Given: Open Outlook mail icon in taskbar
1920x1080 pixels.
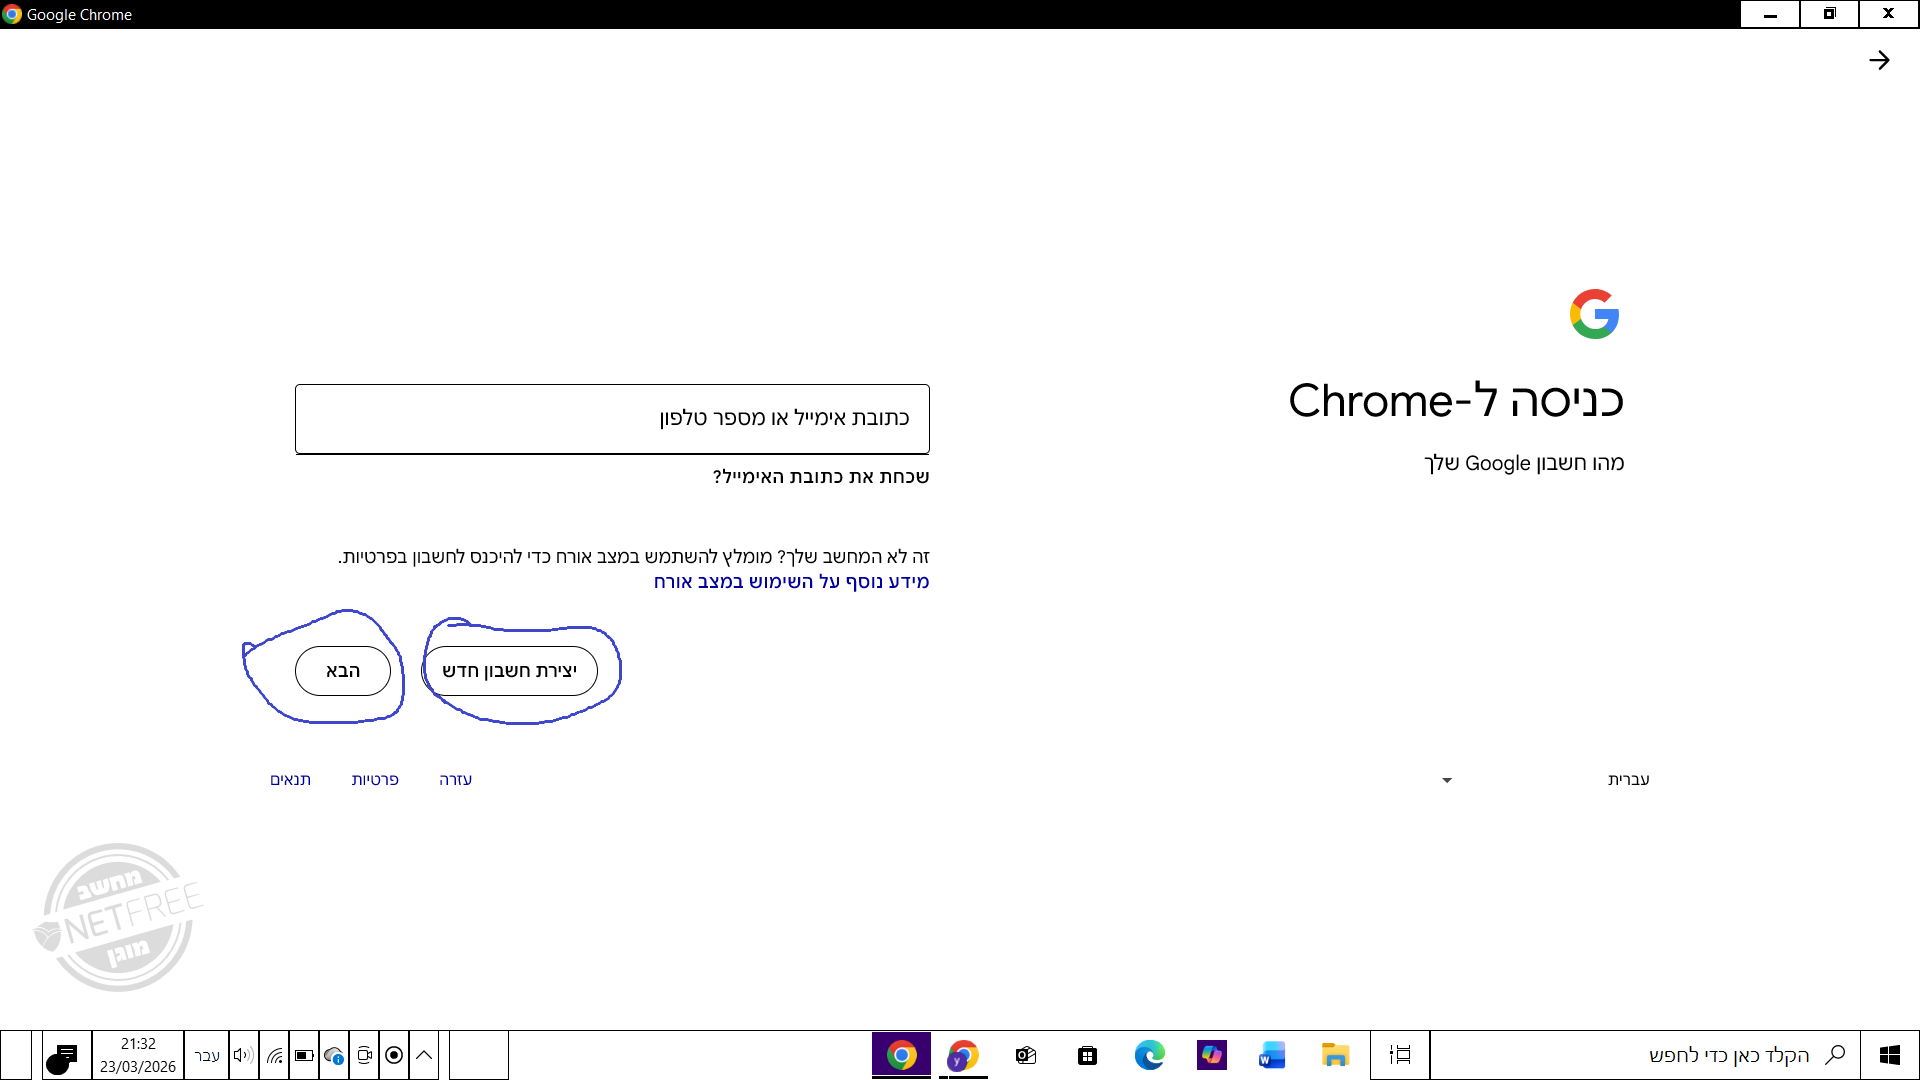Looking at the screenshot, I should coord(1026,1055).
